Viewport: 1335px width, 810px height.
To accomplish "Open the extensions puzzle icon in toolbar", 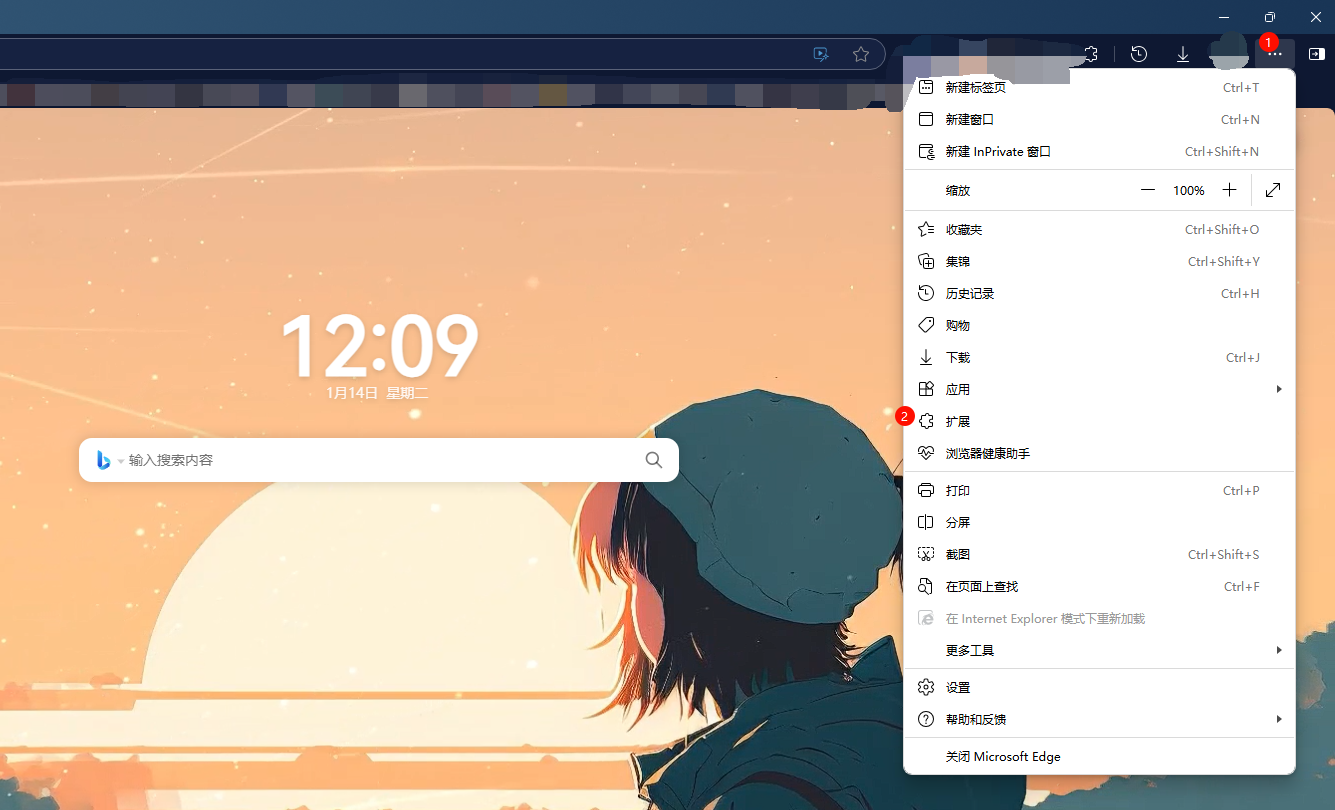I will [1091, 54].
